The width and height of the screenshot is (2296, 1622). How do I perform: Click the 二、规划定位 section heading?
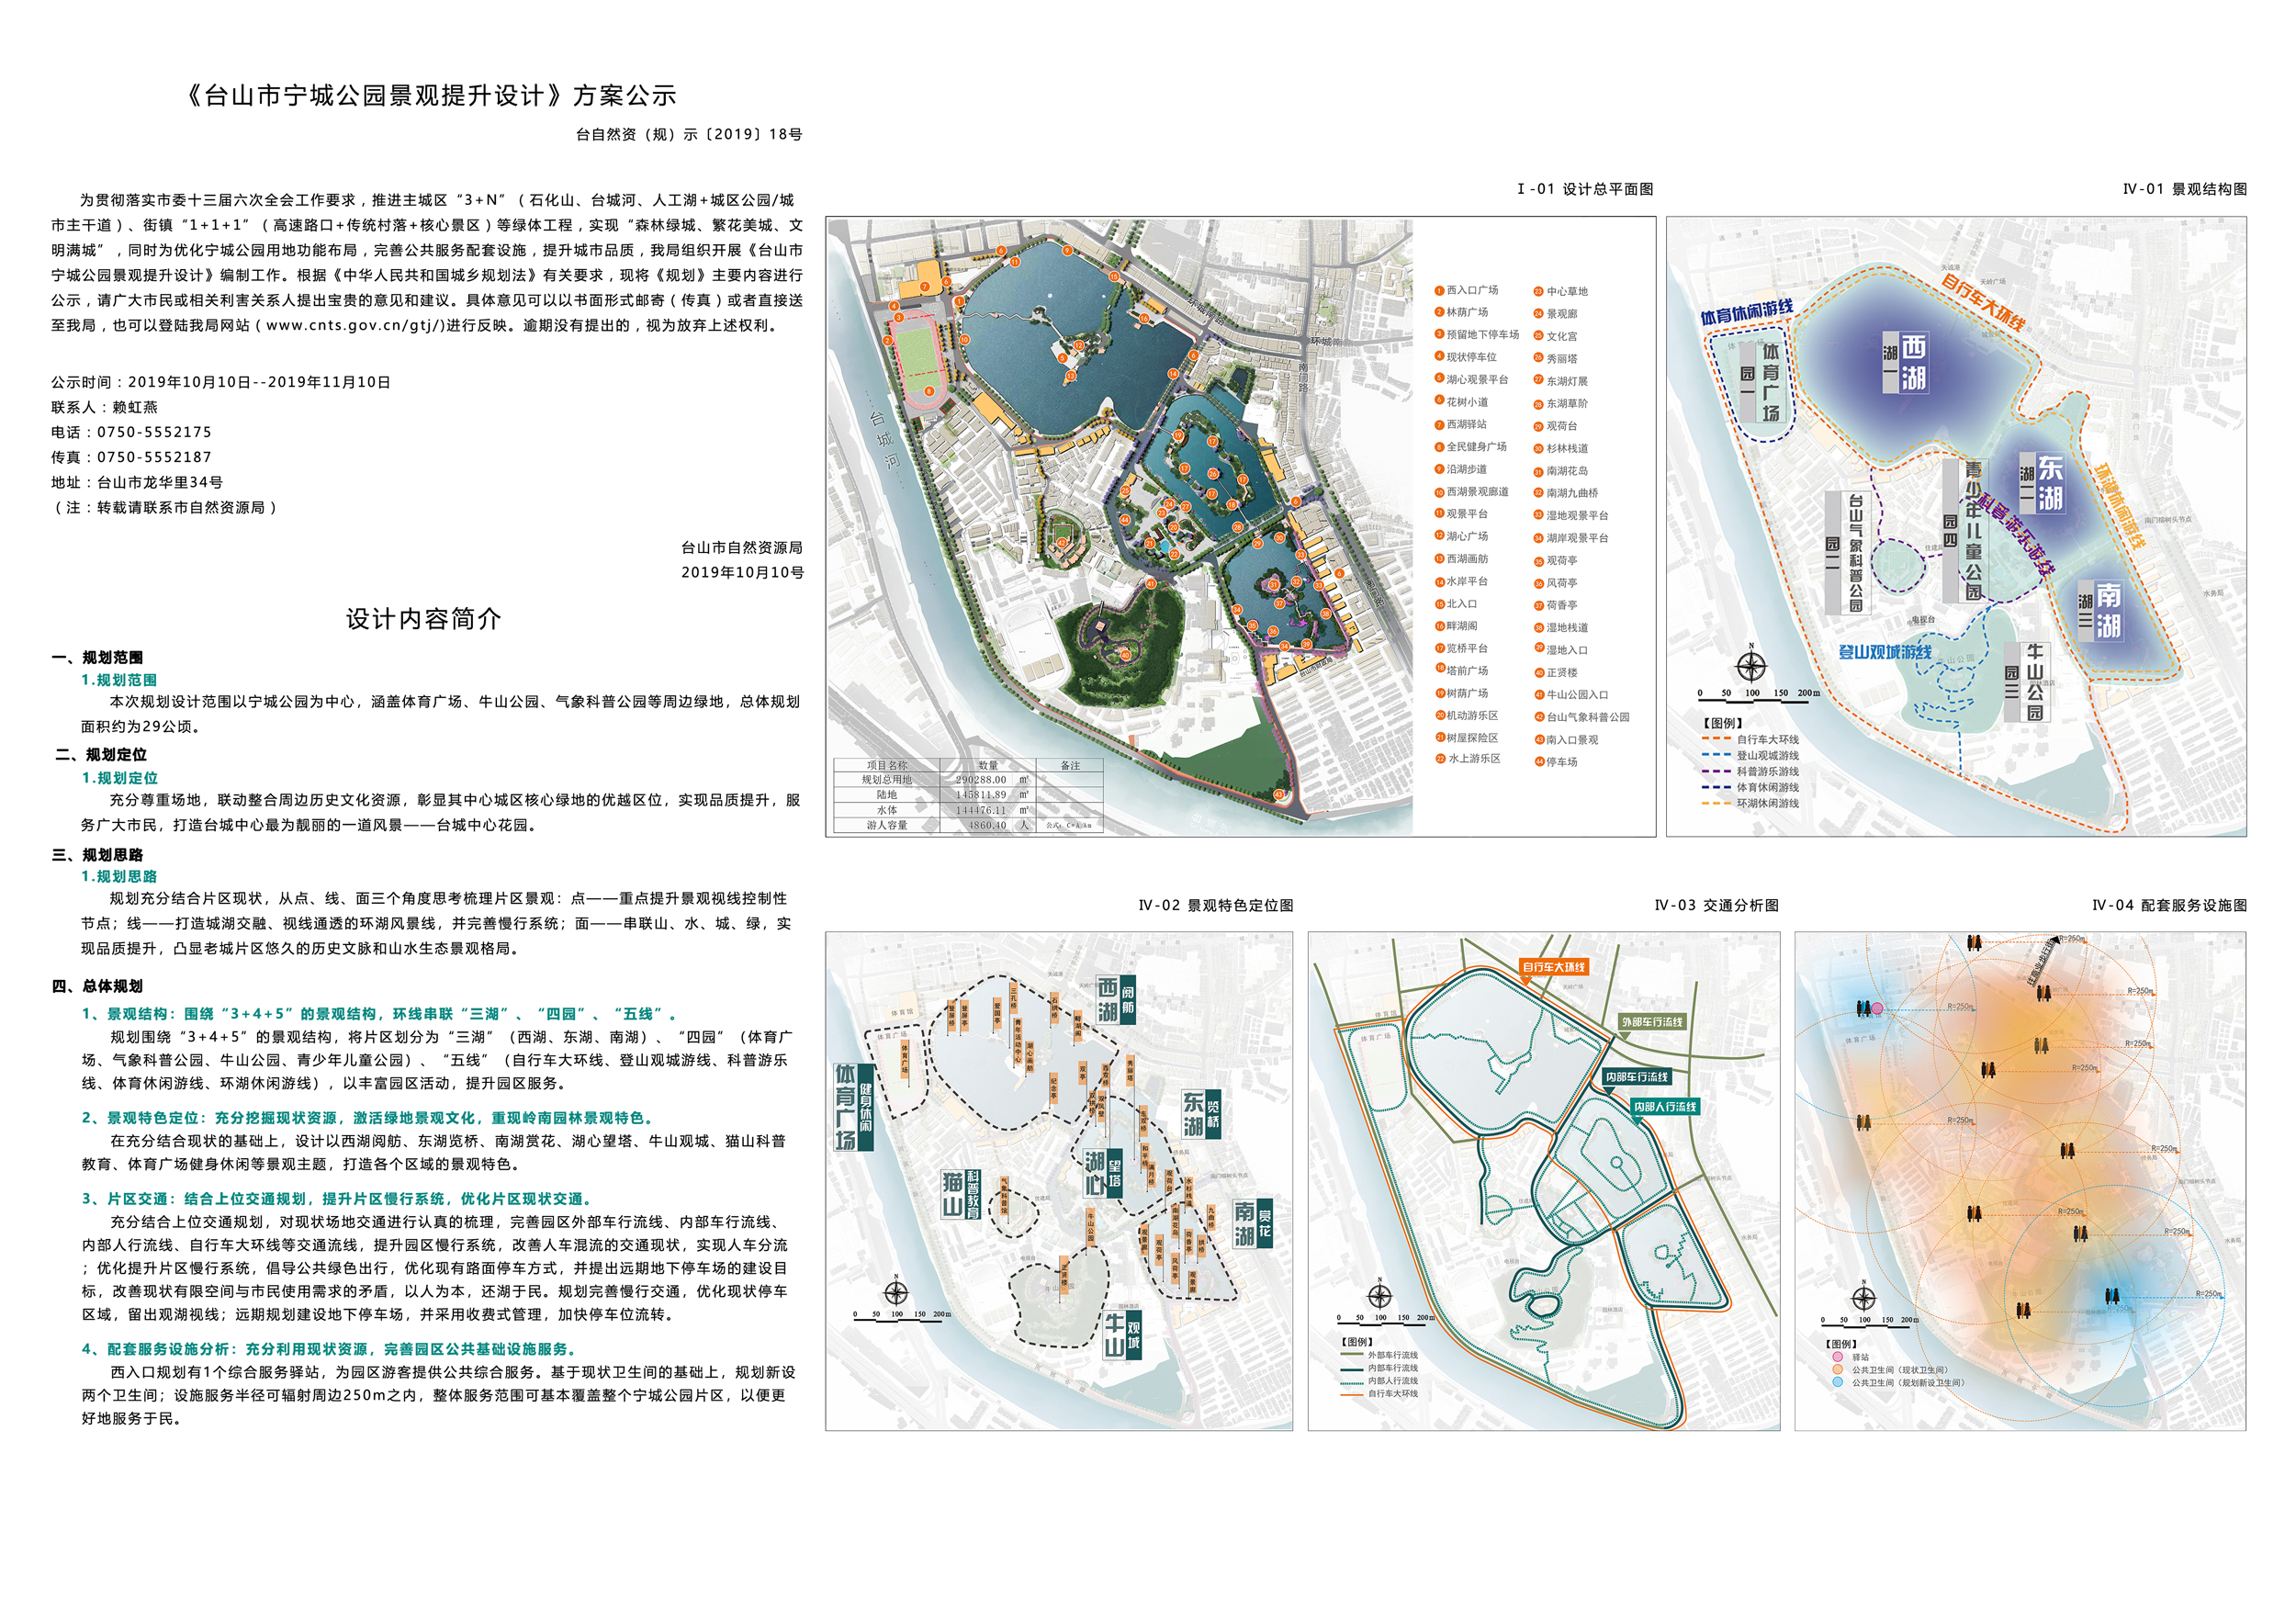(x=101, y=755)
